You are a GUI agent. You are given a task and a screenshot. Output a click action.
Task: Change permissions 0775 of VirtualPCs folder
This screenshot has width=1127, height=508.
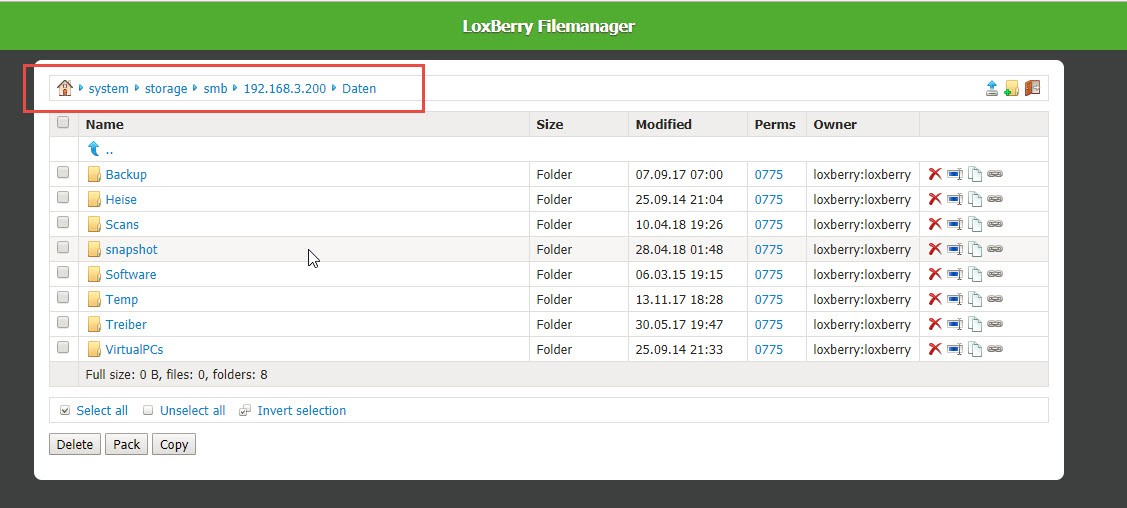tap(768, 350)
